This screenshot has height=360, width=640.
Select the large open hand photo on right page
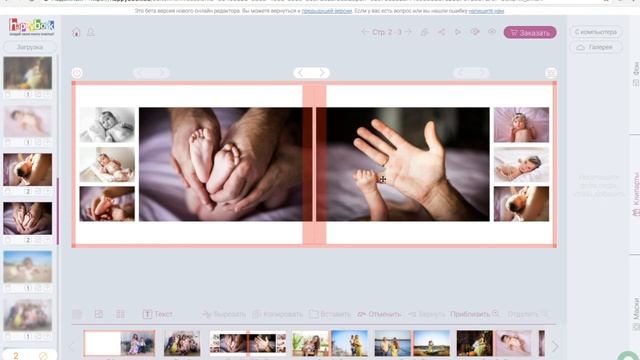click(403, 164)
